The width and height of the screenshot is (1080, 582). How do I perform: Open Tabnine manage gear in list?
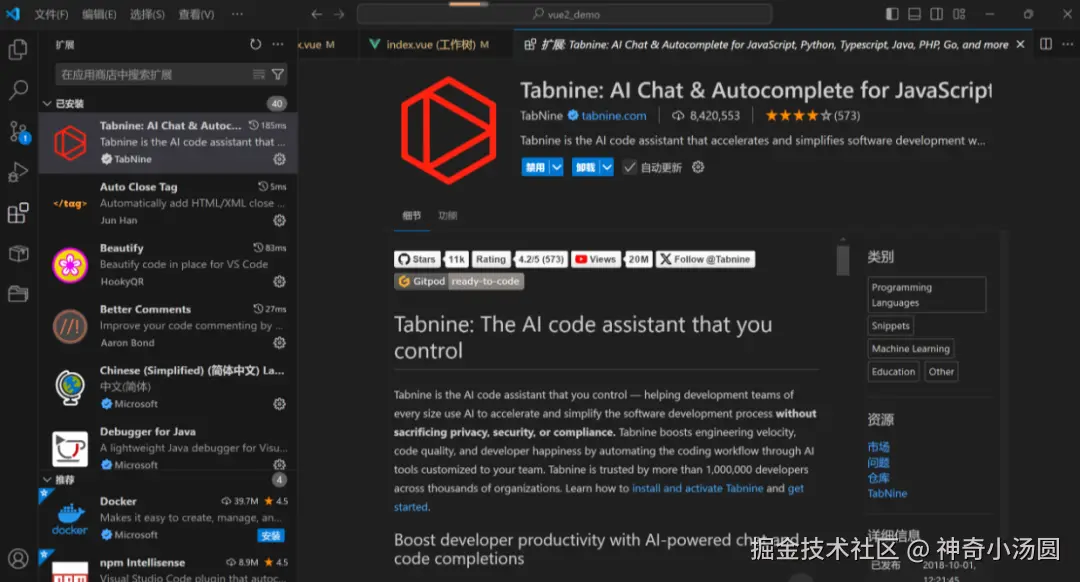coord(279,159)
